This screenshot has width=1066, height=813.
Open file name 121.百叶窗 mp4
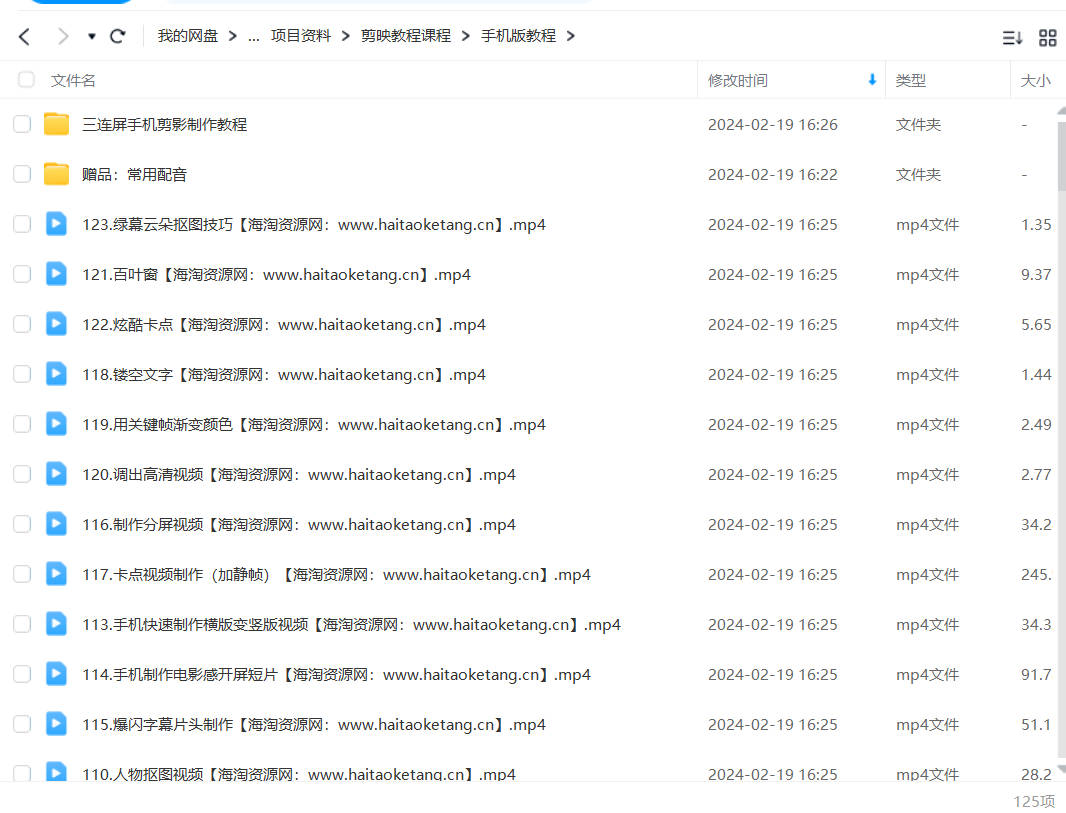click(x=277, y=275)
